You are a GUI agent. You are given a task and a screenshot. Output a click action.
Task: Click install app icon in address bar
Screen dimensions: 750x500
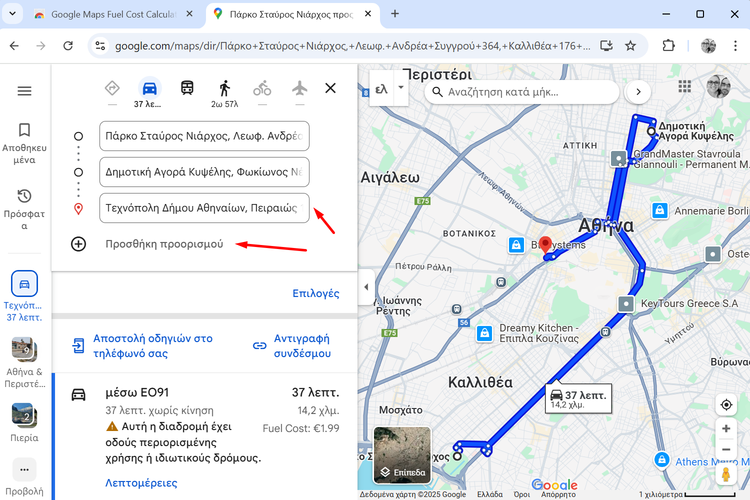point(606,45)
